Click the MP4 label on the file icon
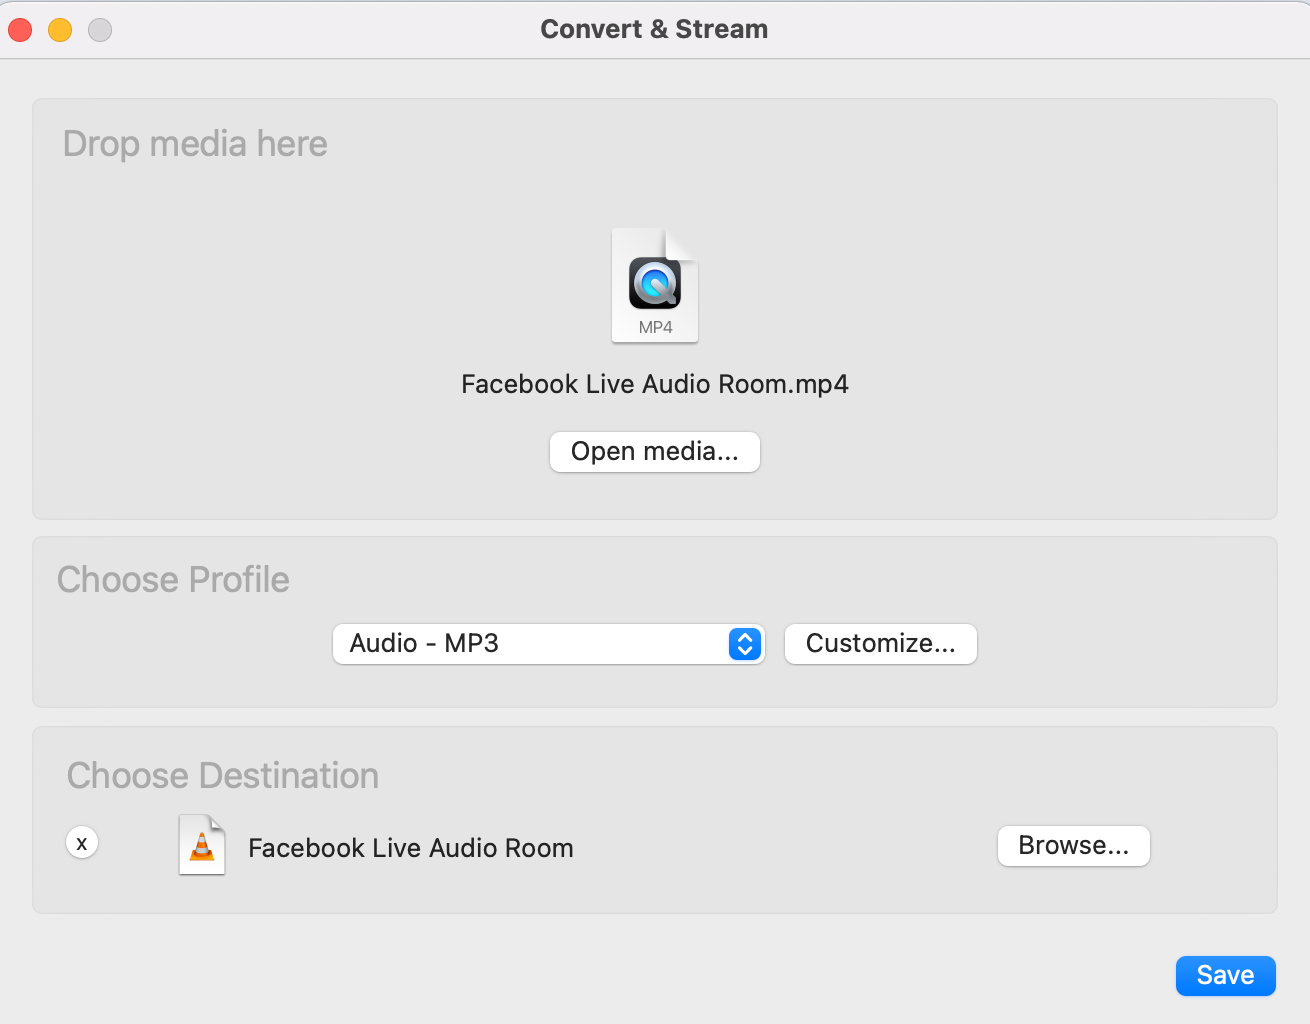The width and height of the screenshot is (1310, 1024). pyautogui.click(x=655, y=327)
